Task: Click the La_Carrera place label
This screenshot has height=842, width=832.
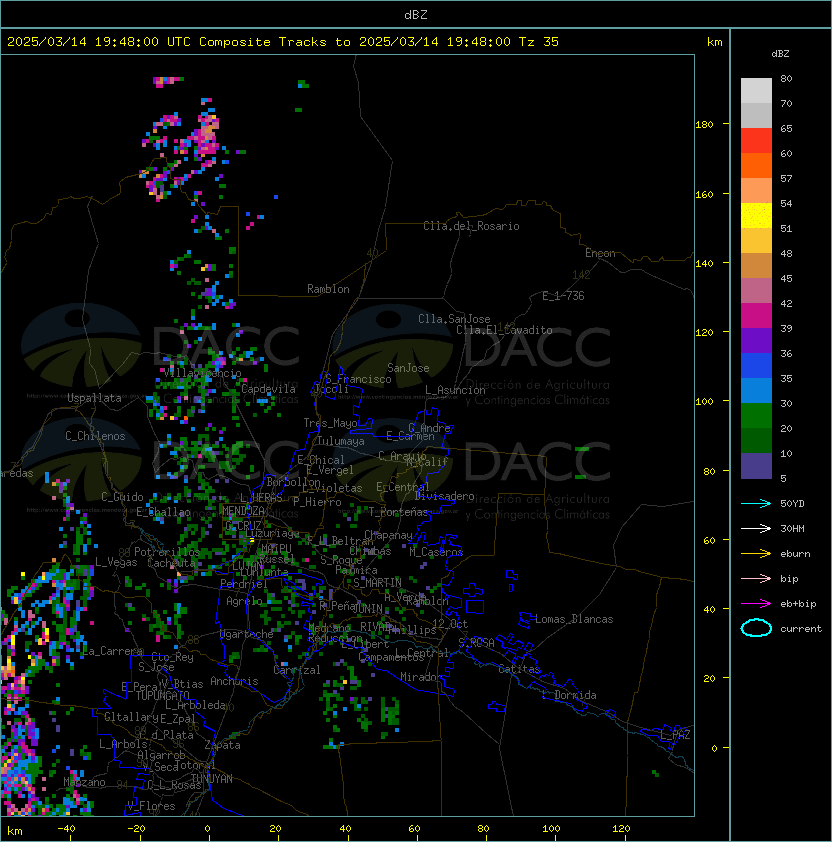Action: click(112, 651)
